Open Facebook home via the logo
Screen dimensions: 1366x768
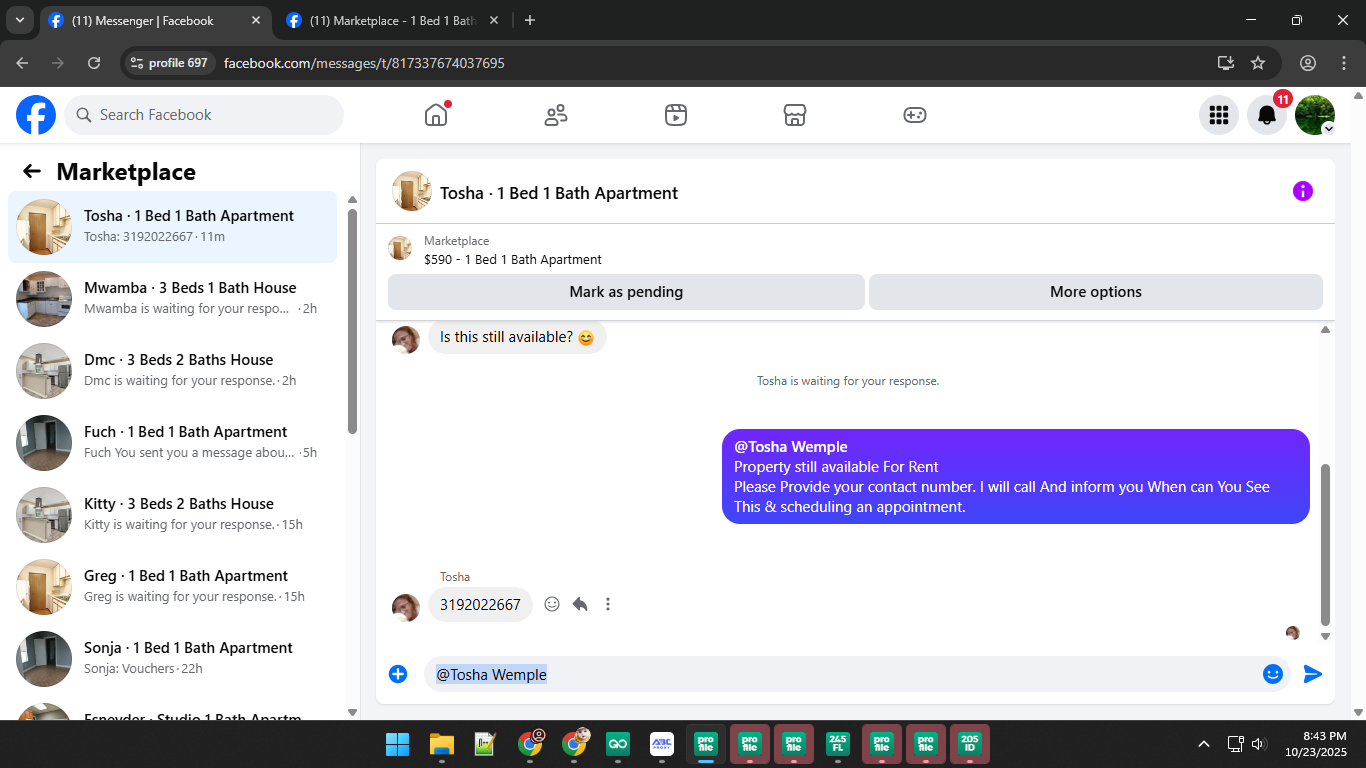coord(36,115)
